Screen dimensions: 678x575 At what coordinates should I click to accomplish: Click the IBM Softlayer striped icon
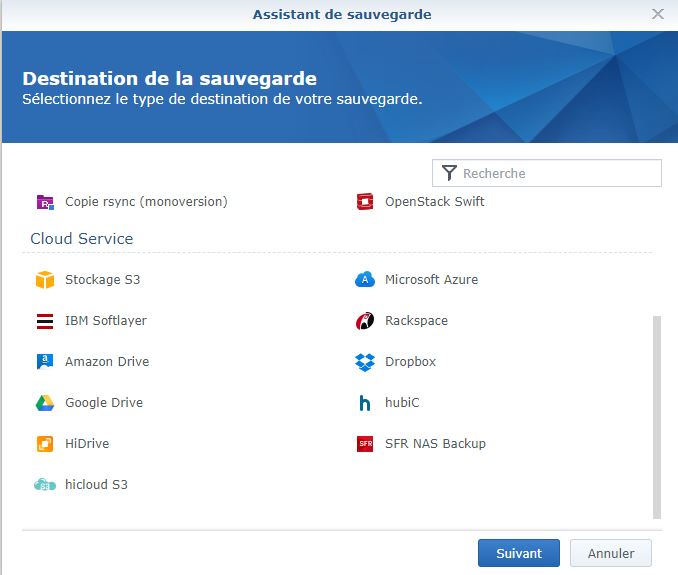point(45,321)
